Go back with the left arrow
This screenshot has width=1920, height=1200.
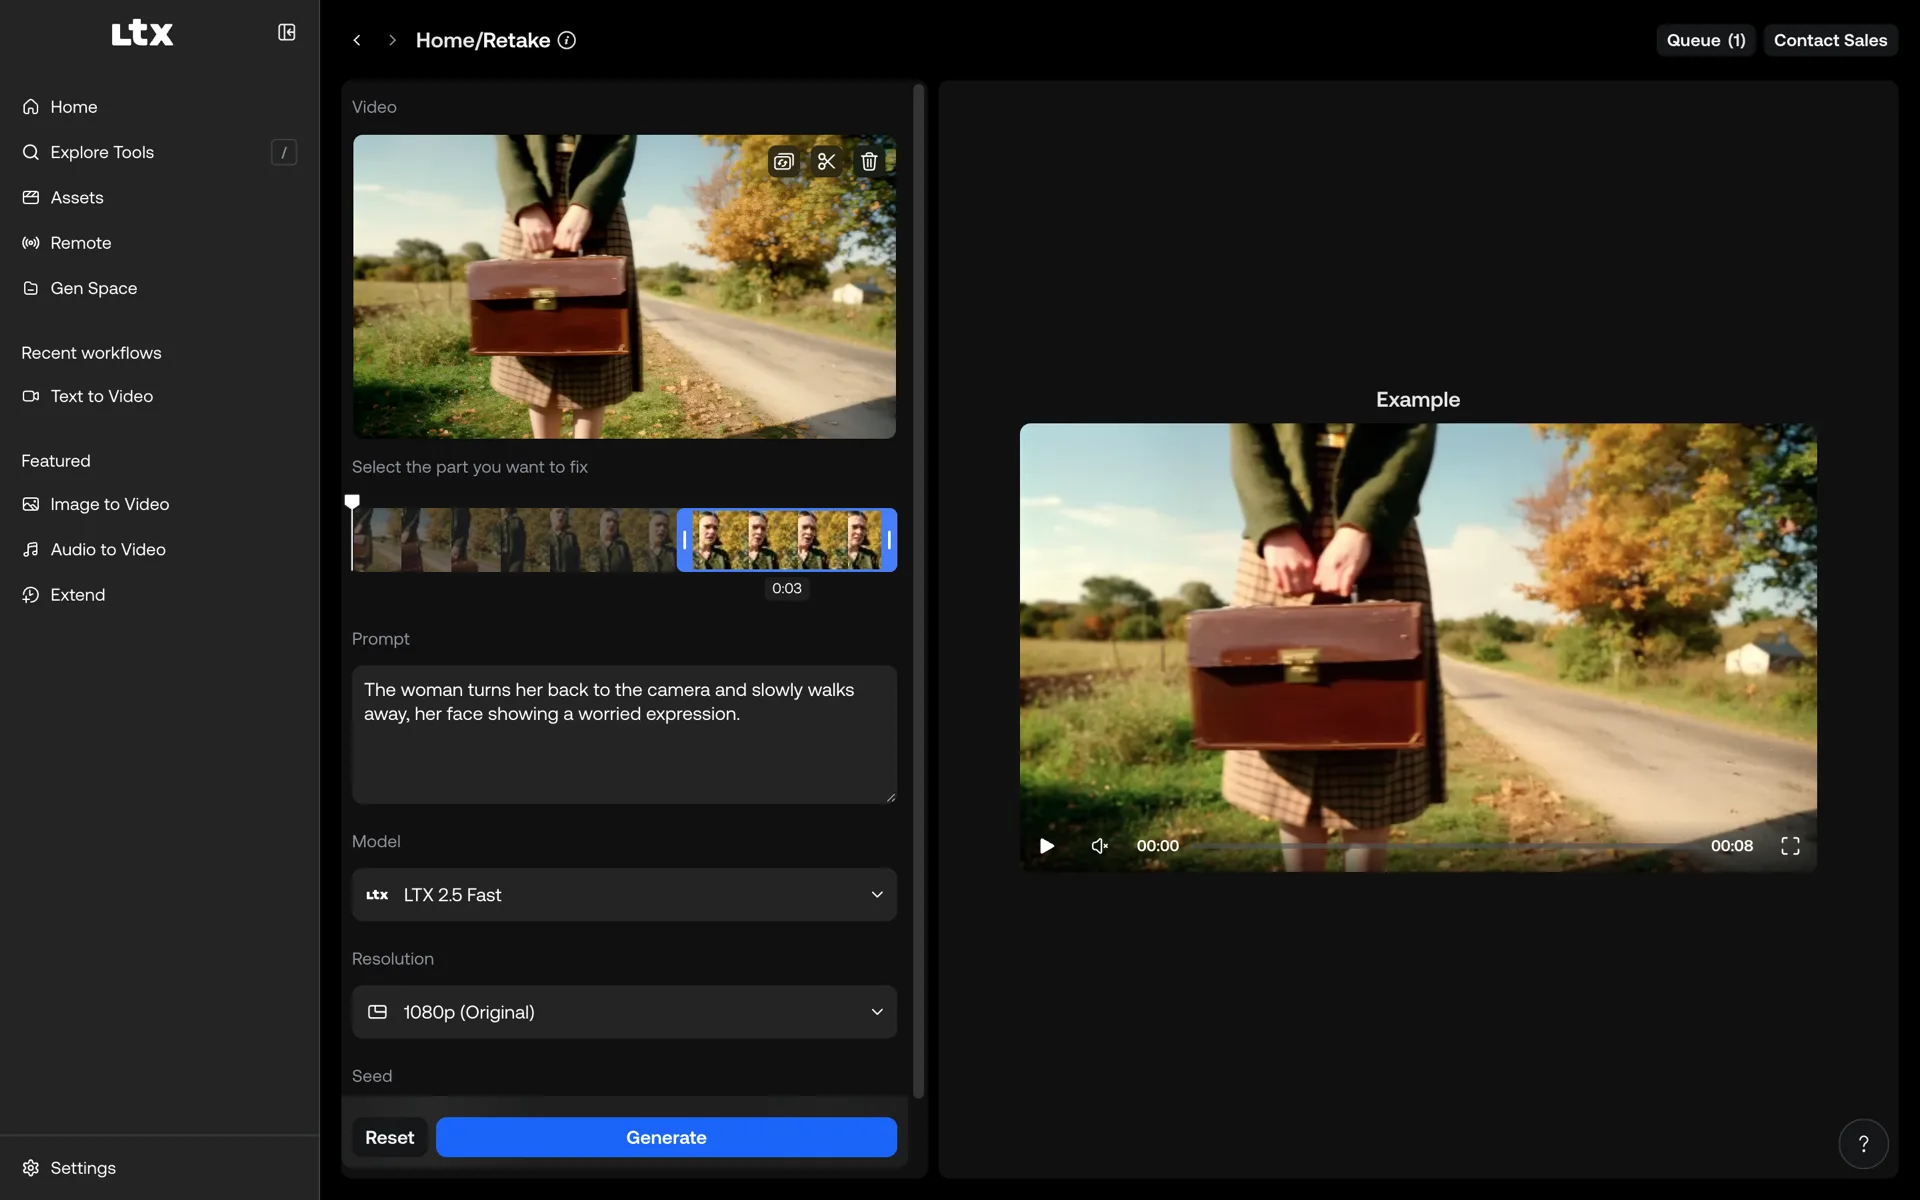click(357, 40)
